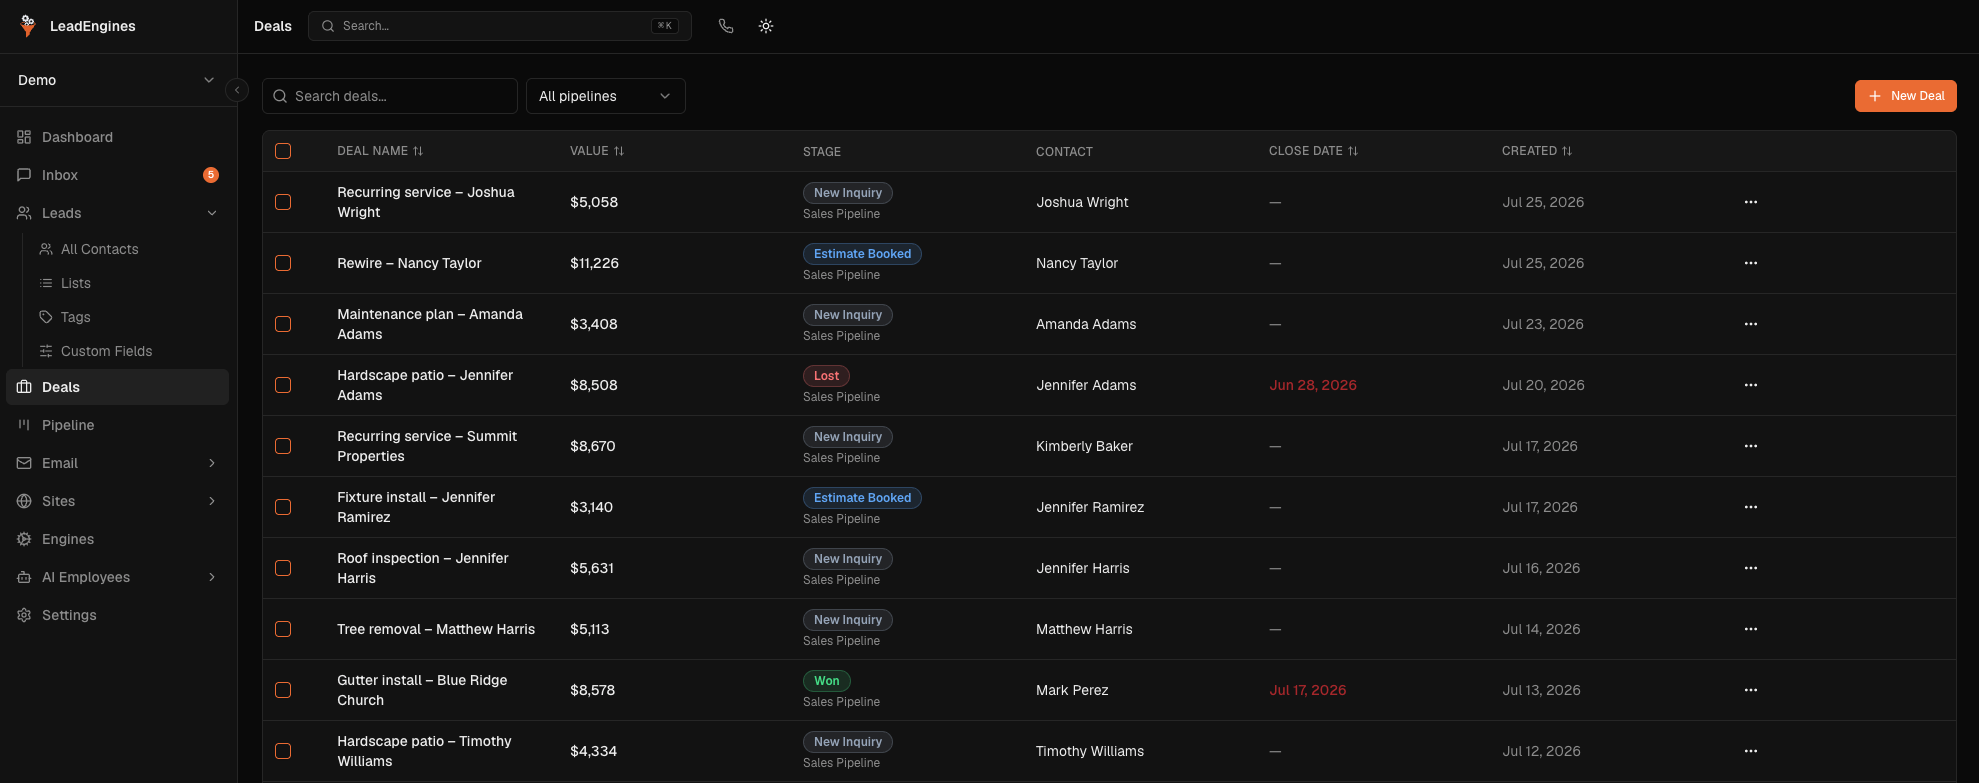Click created date Jul 23, 2026

pyautogui.click(x=1543, y=324)
